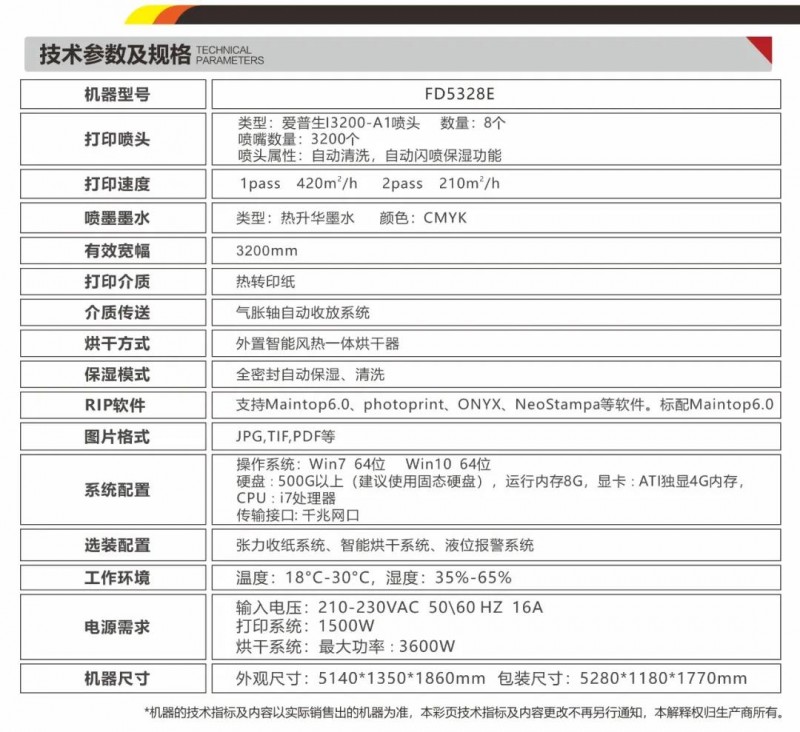Image resolution: width=800 pixels, height=732 pixels.
Task: Click the 烘干方式 label cell
Action: 117,343
